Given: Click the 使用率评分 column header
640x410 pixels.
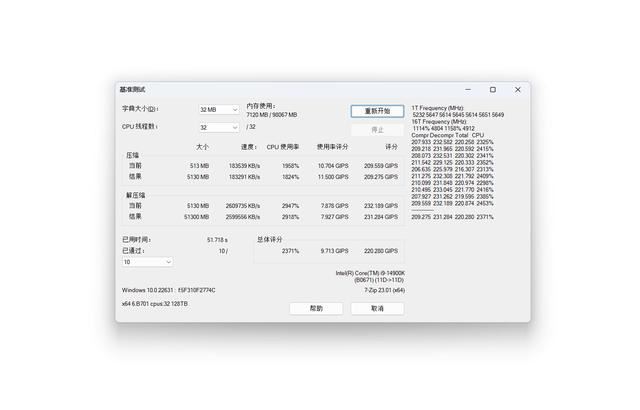Looking at the screenshot, I should [x=333, y=147].
